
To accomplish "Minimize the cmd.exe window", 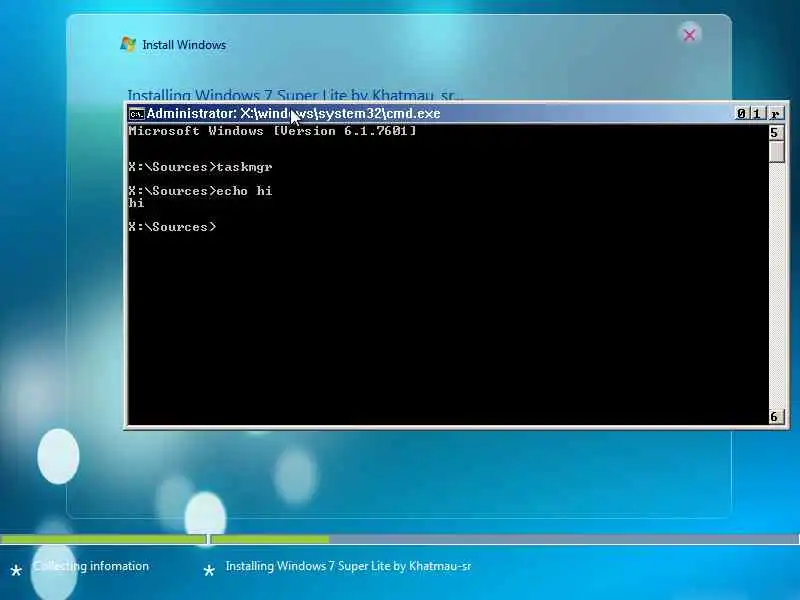I will pyautogui.click(x=741, y=113).
